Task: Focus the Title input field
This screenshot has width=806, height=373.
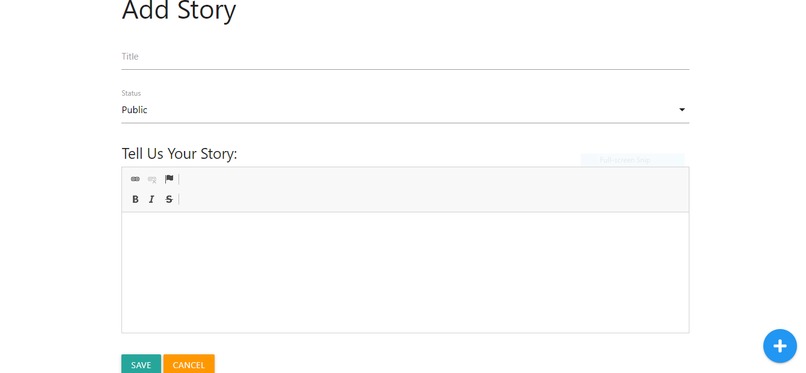Action: (405, 57)
